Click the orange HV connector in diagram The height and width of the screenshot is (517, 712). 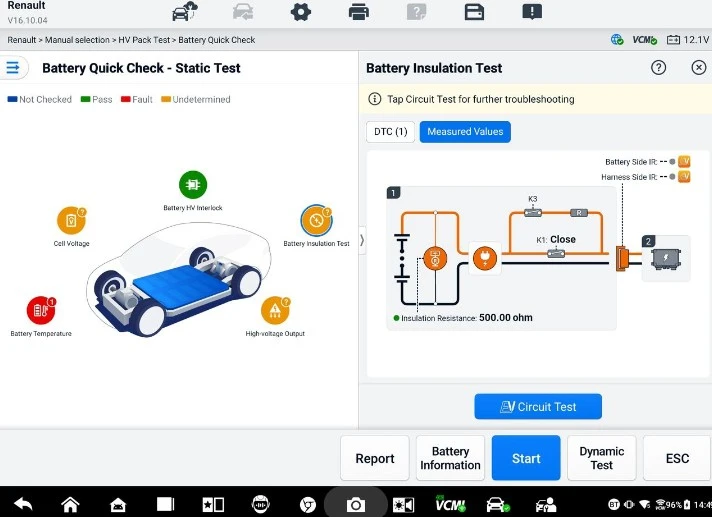coord(622,259)
